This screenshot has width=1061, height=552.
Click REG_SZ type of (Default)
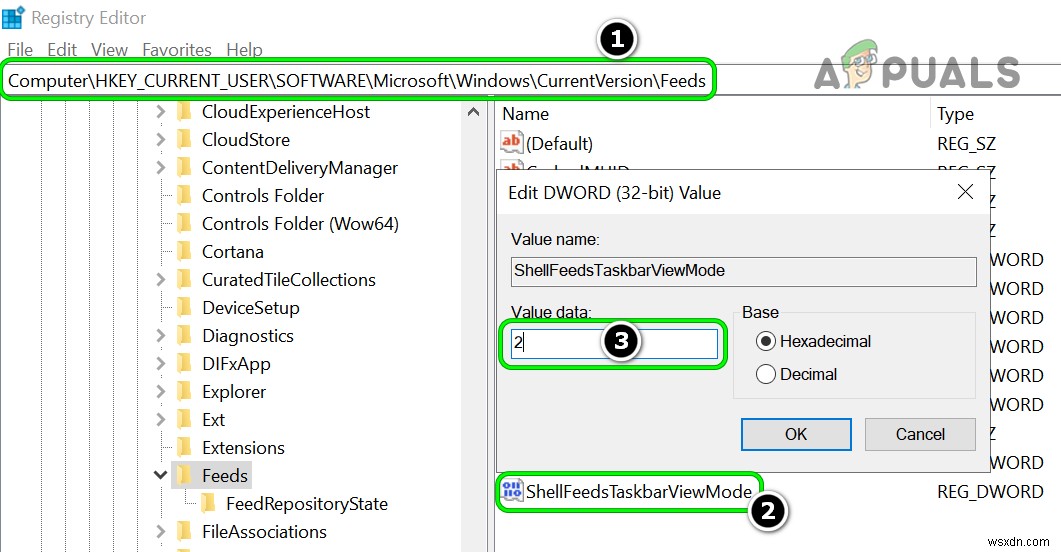click(966, 143)
